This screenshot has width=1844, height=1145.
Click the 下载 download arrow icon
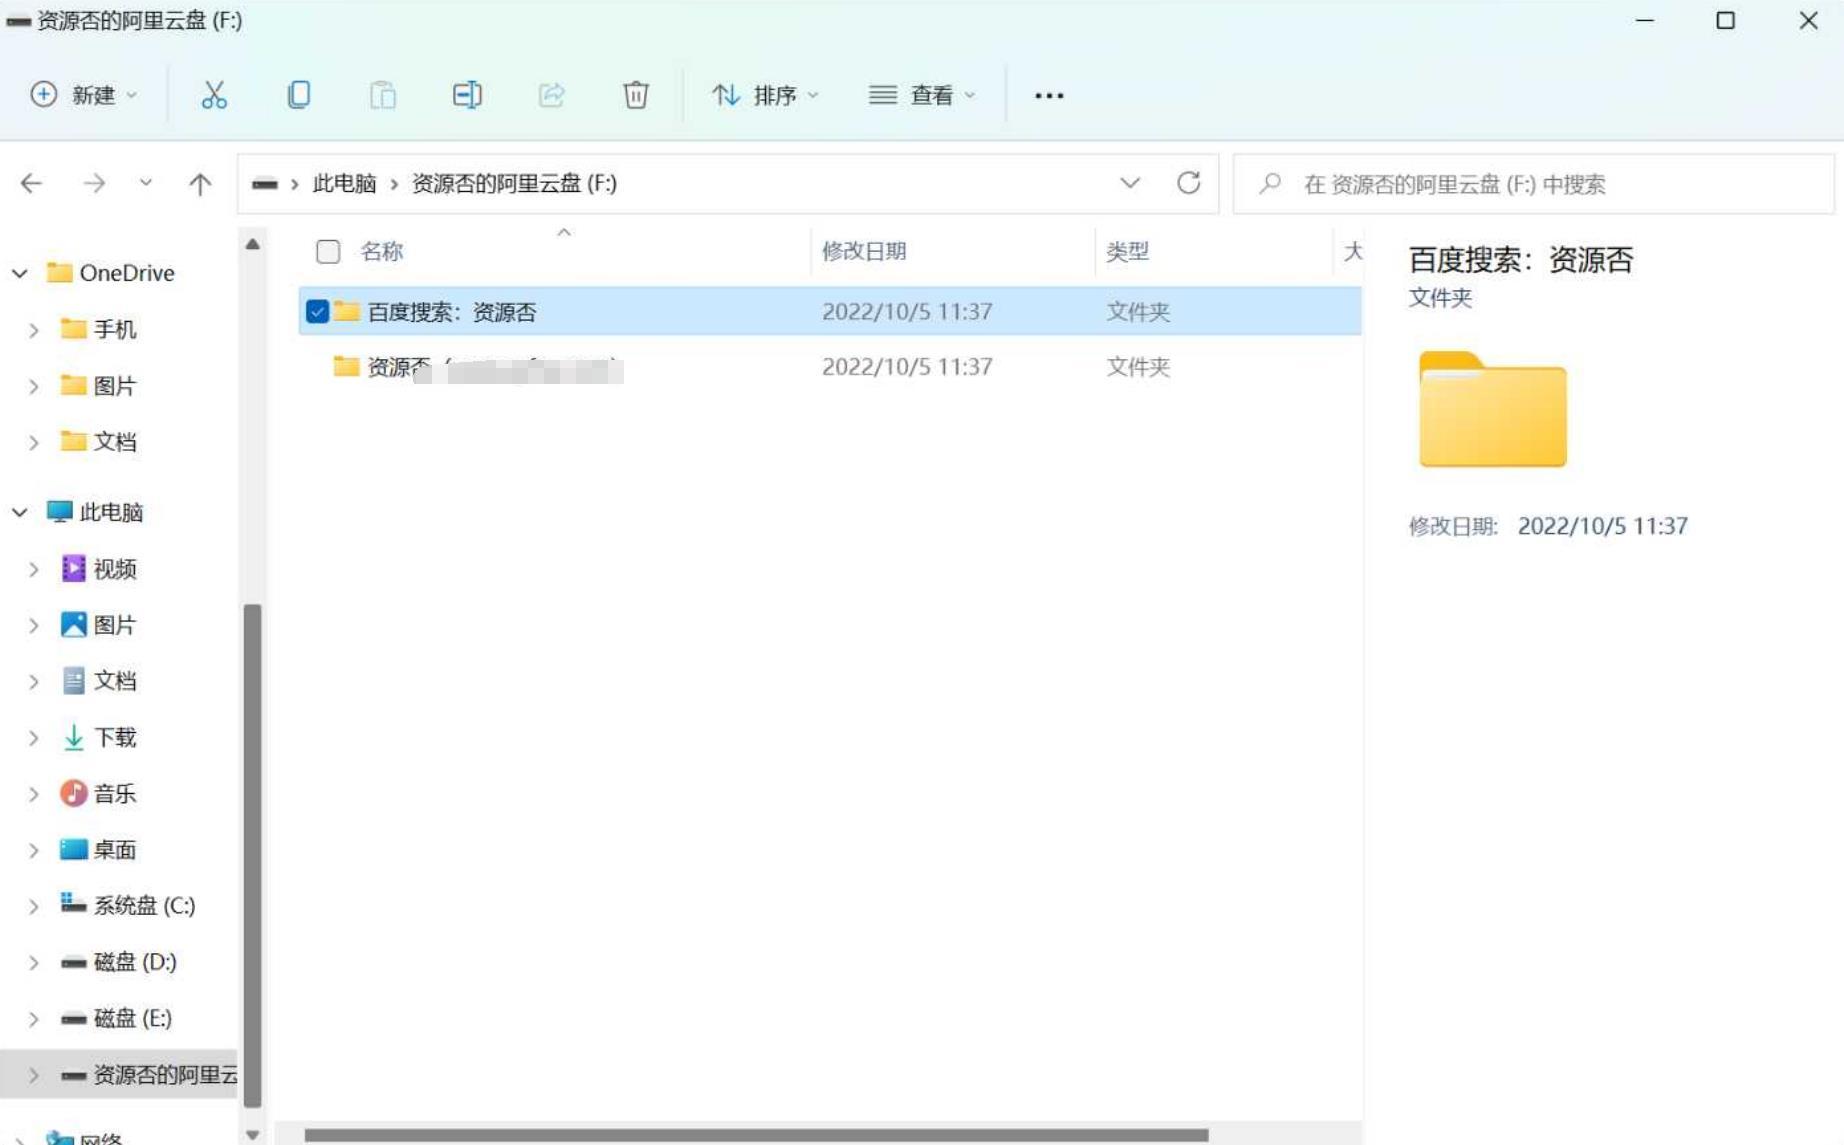[x=74, y=737]
